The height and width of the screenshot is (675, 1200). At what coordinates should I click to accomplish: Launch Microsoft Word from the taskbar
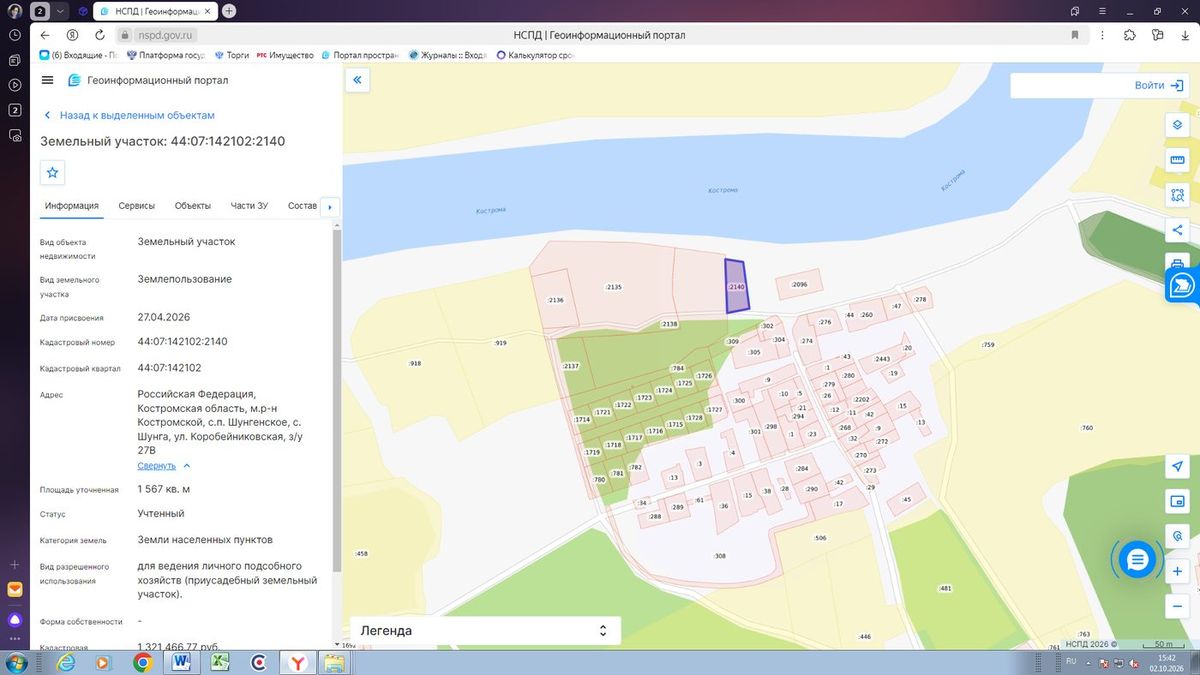[x=182, y=662]
